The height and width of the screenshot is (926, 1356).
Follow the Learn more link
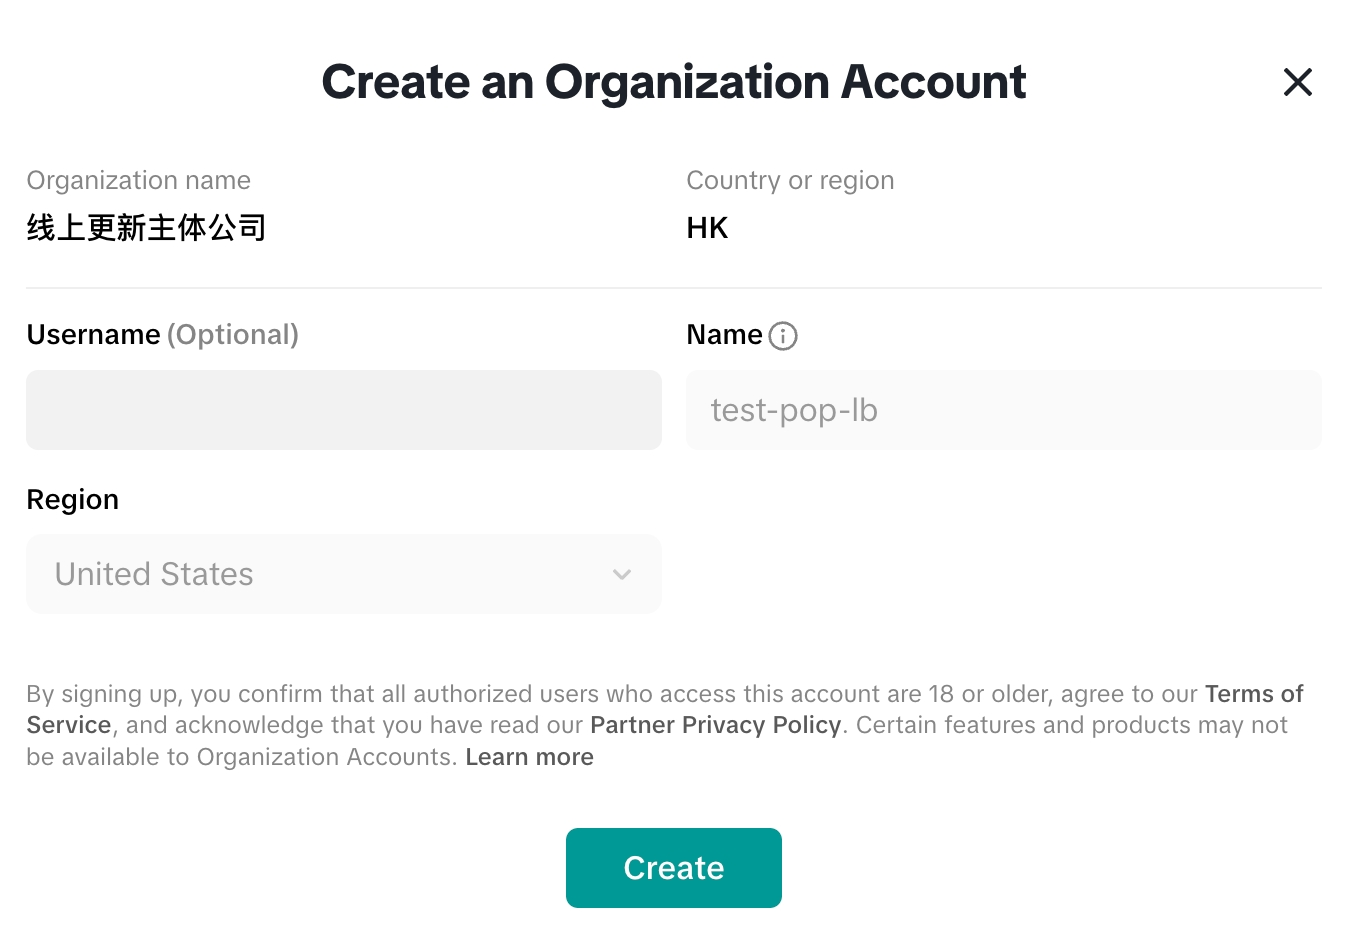coord(529,757)
